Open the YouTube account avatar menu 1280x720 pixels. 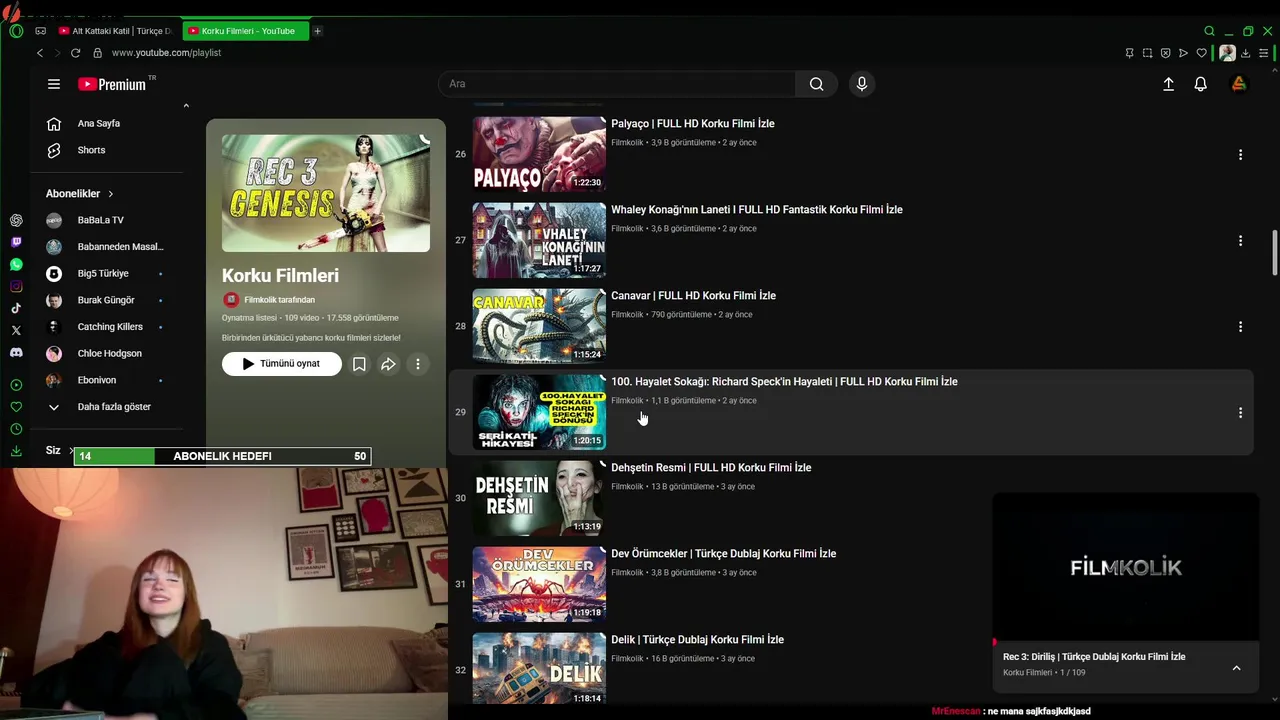tap(1239, 84)
